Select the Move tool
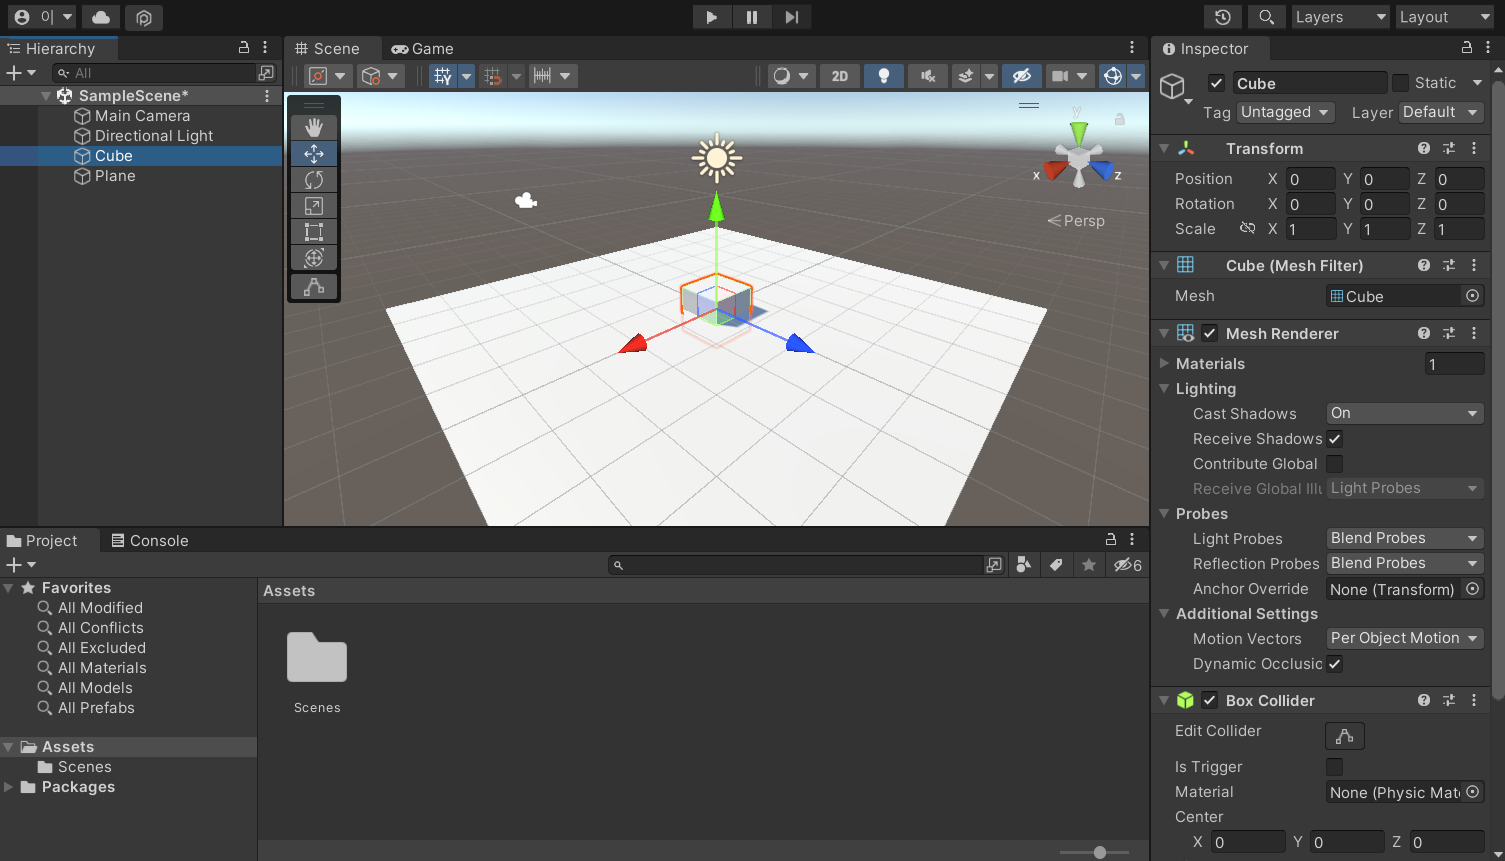The width and height of the screenshot is (1505, 861). [x=314, y=154]
